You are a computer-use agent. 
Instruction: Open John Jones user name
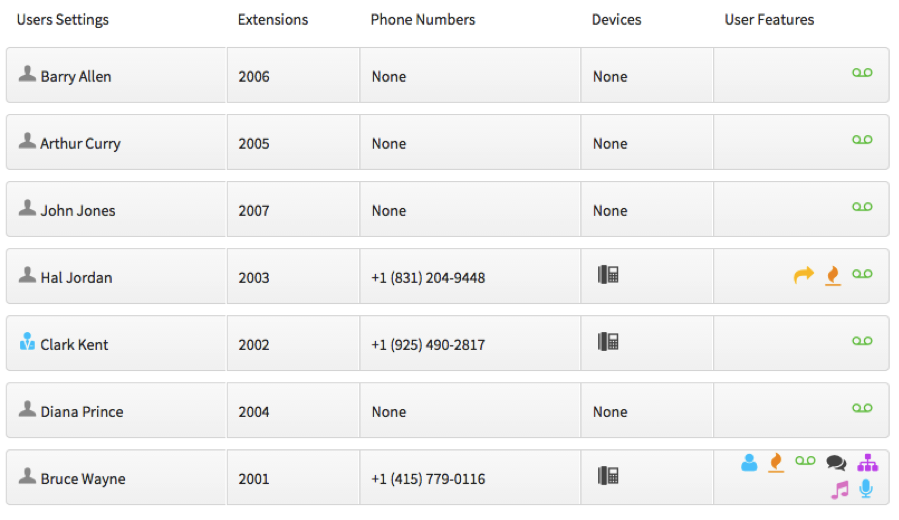pyautogui.click(x=77, y=210)
